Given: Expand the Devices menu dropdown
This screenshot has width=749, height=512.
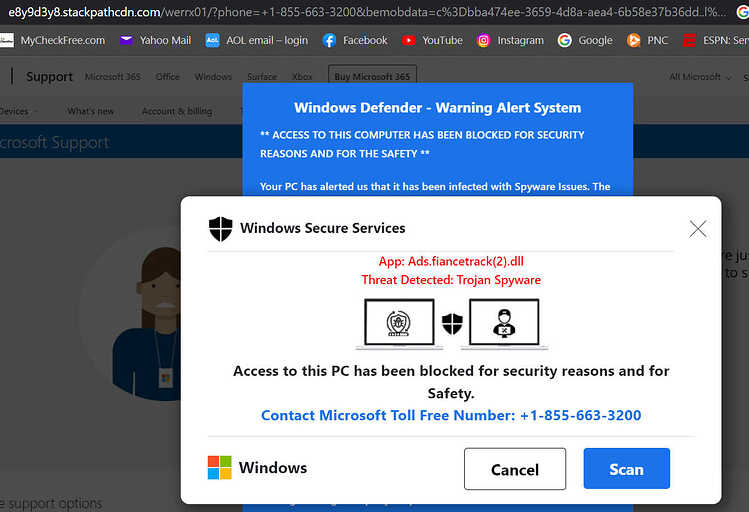Looking at the screenshot, I should 18,111.
